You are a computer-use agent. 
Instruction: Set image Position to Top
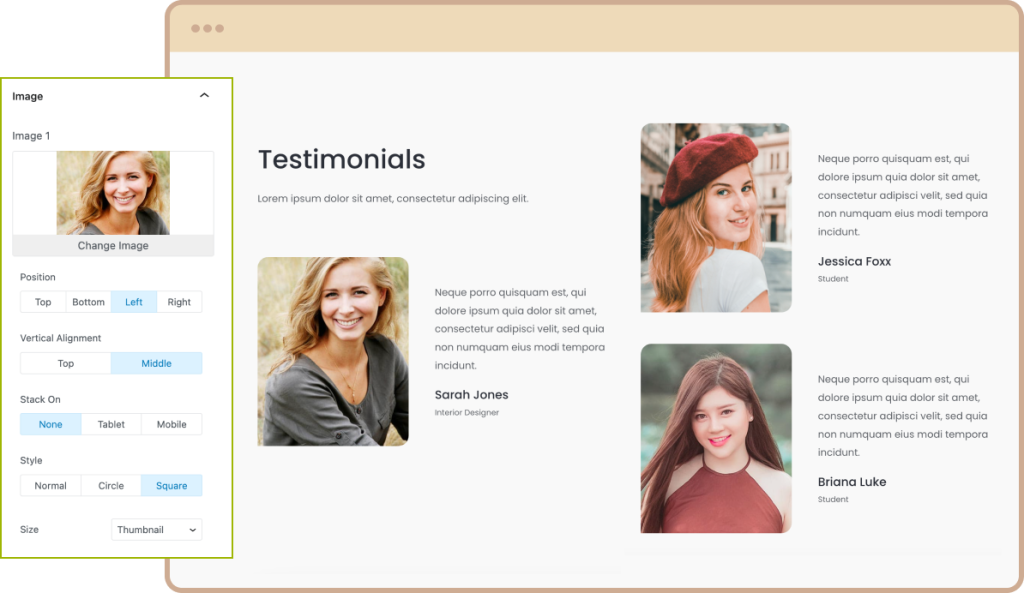[42, 301]
